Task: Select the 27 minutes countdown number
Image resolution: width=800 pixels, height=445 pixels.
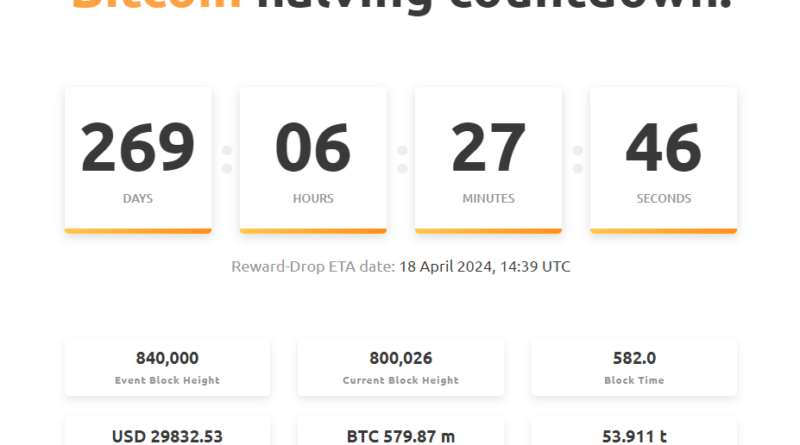Action: point(488,147)
